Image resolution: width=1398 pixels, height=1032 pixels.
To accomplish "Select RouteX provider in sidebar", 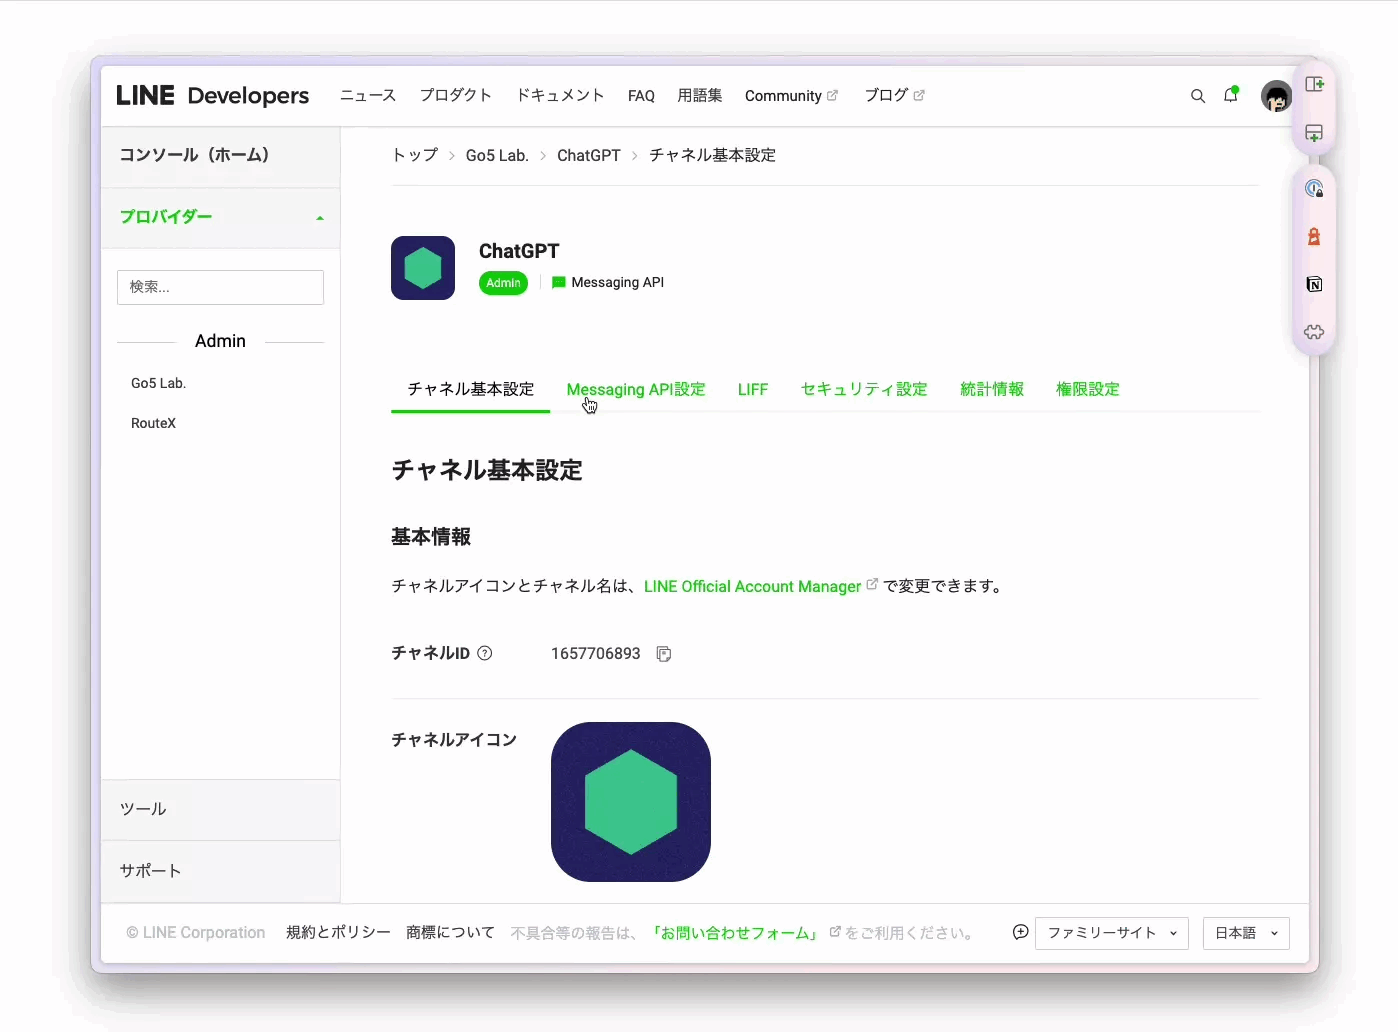I will 153,423.
